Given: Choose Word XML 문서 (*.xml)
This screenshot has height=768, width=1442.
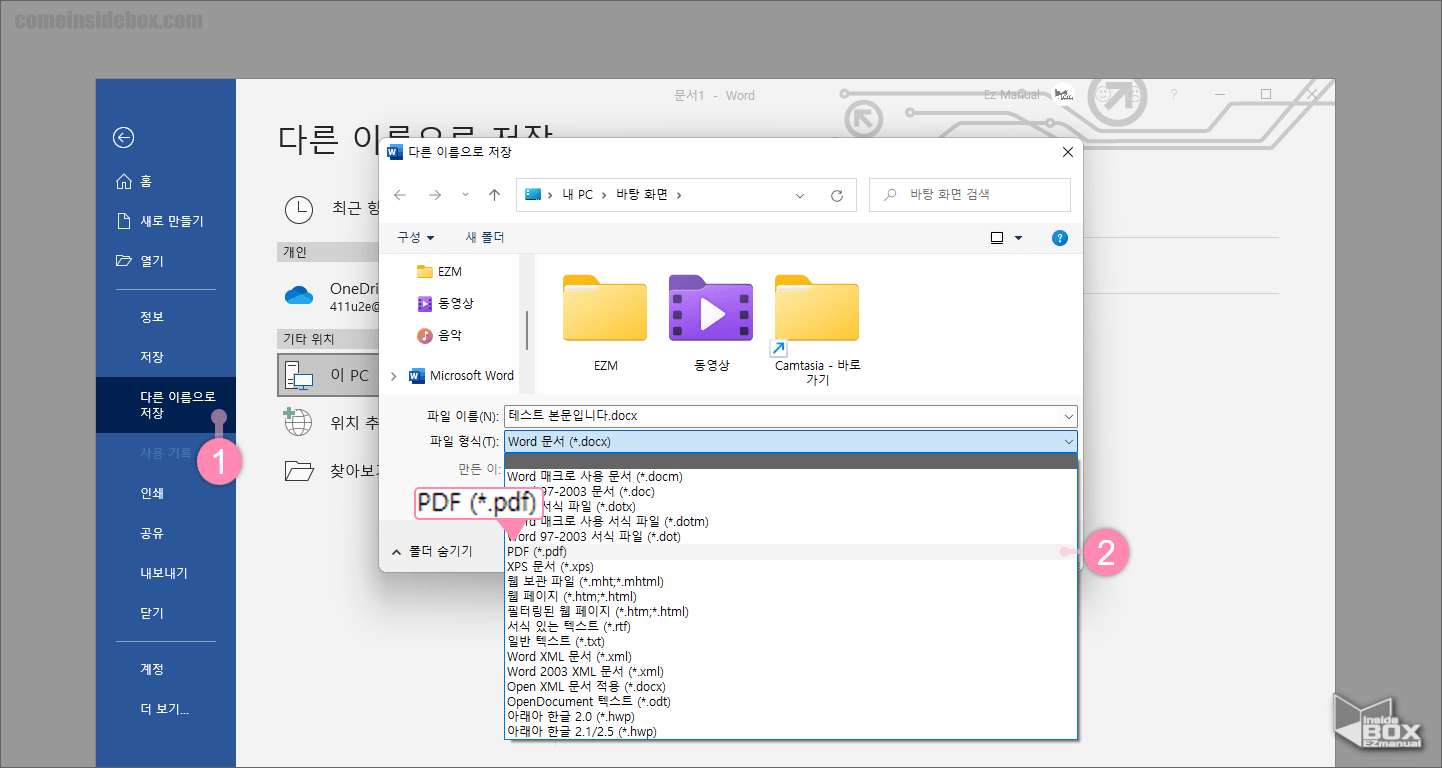Looking at the screenshot, I should 791,657.
